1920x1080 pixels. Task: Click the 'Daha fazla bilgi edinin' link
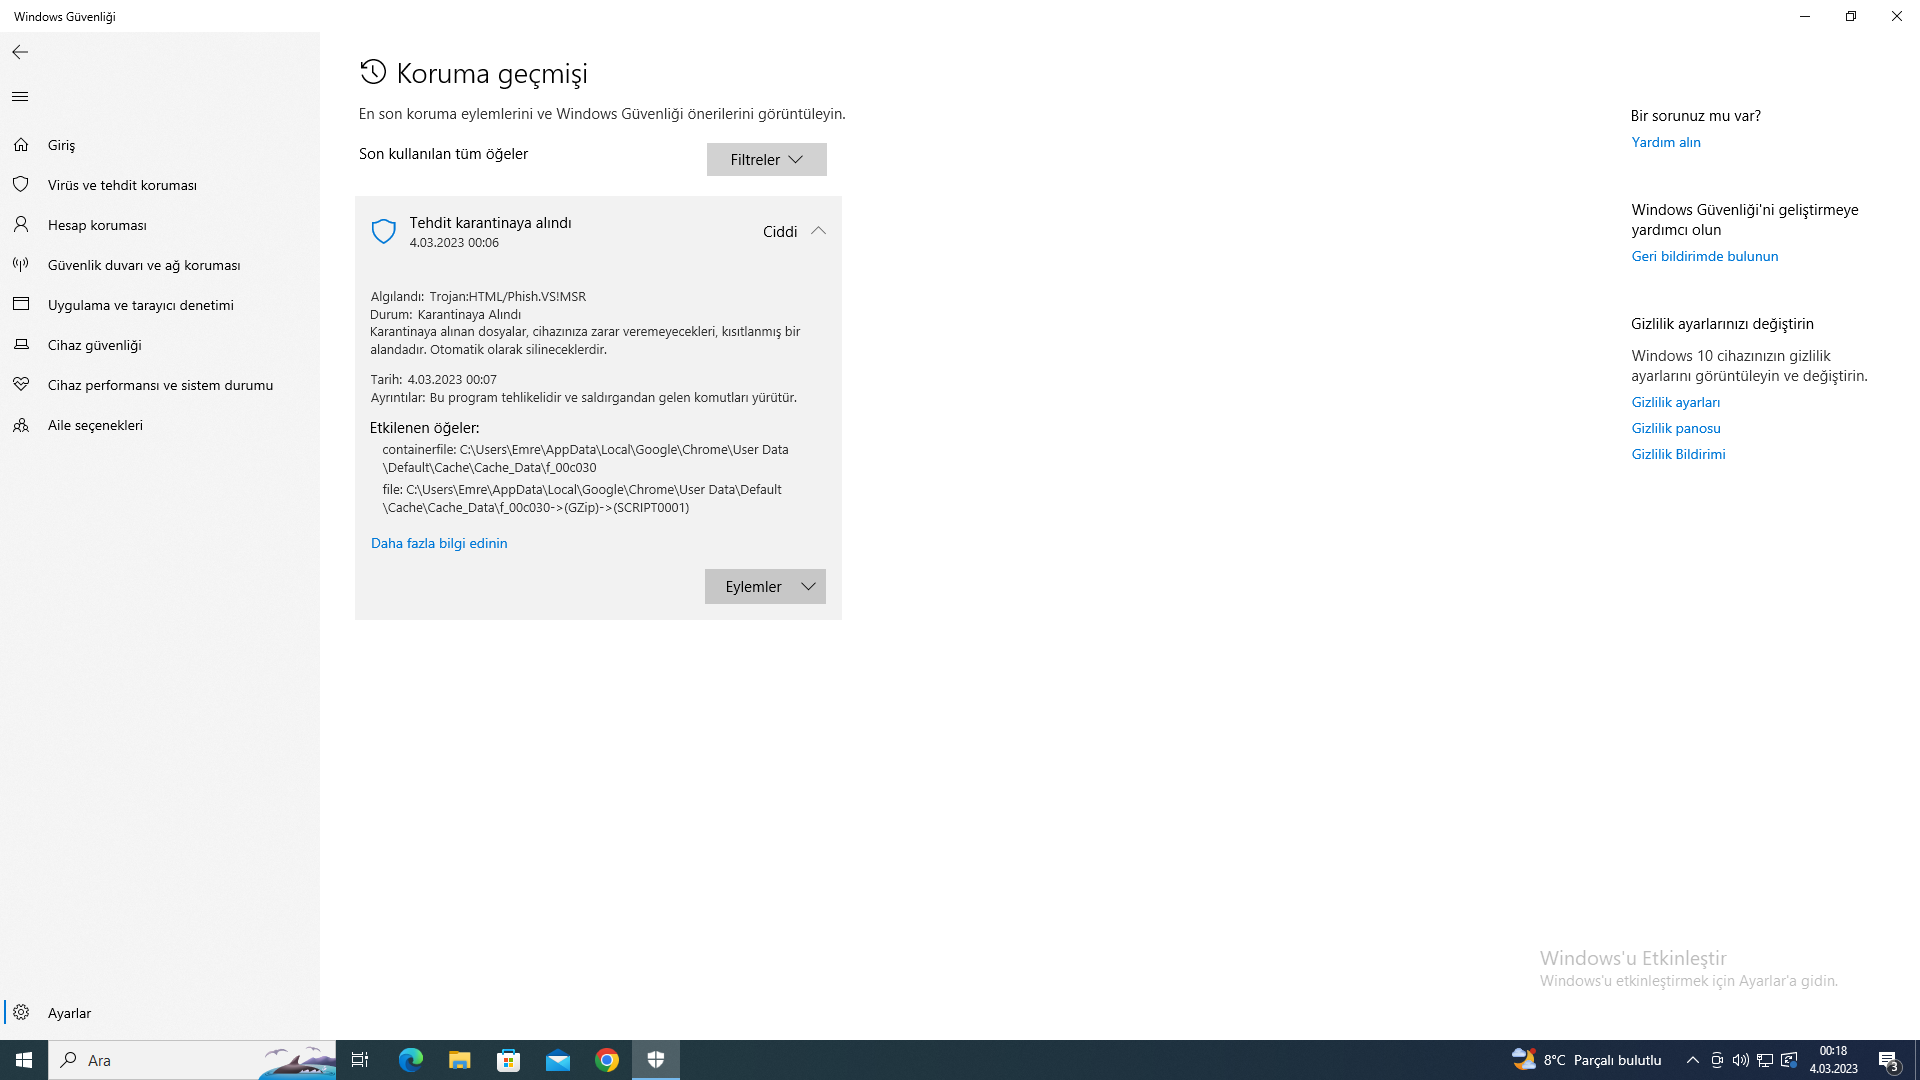438,543
